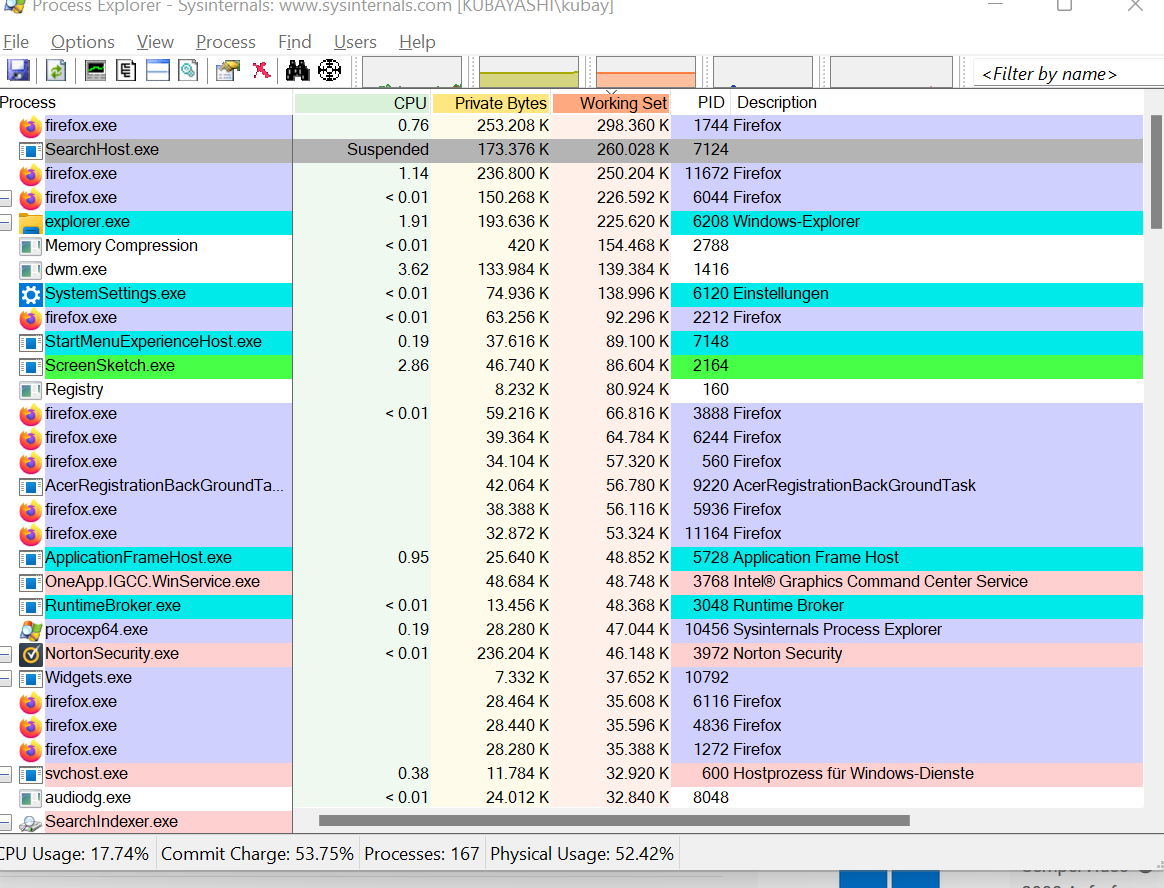1164x888 pixels.
Task: Click 'Commit Charge: 53.75%' in status bar
Action: pyautogui.click(x=257, y=854)
